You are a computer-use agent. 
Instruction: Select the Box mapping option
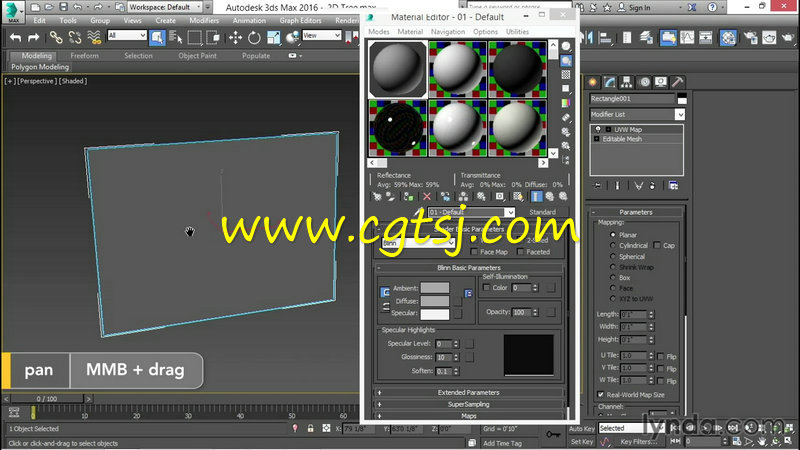(613, 278)
